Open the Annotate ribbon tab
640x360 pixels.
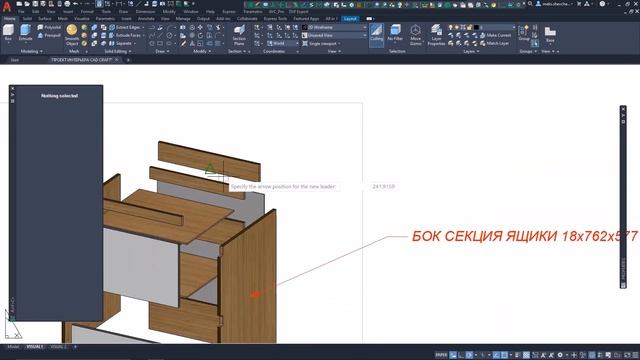[146, 19]
